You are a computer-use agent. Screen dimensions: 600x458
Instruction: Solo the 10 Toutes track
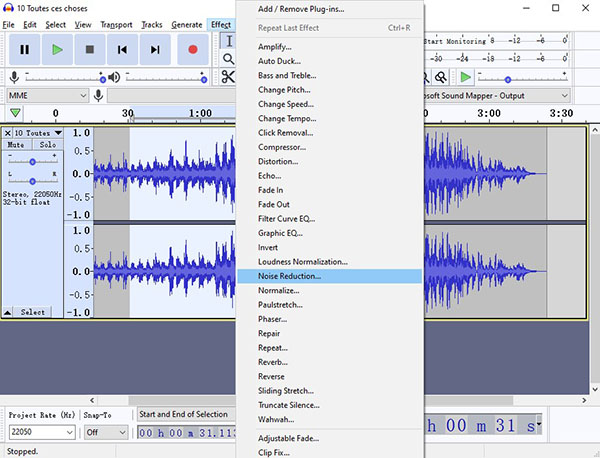pyautogui.click(x=47, y=145)
